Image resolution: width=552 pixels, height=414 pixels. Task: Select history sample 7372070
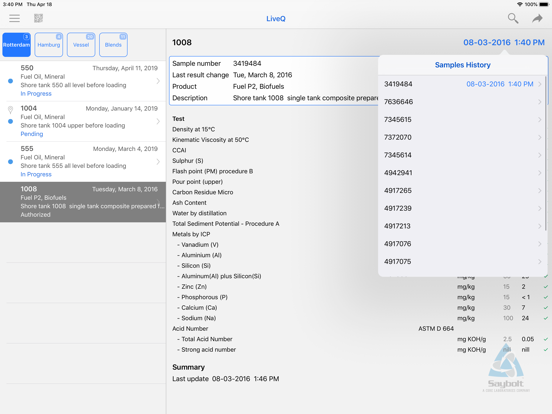[x=463, y=137]
